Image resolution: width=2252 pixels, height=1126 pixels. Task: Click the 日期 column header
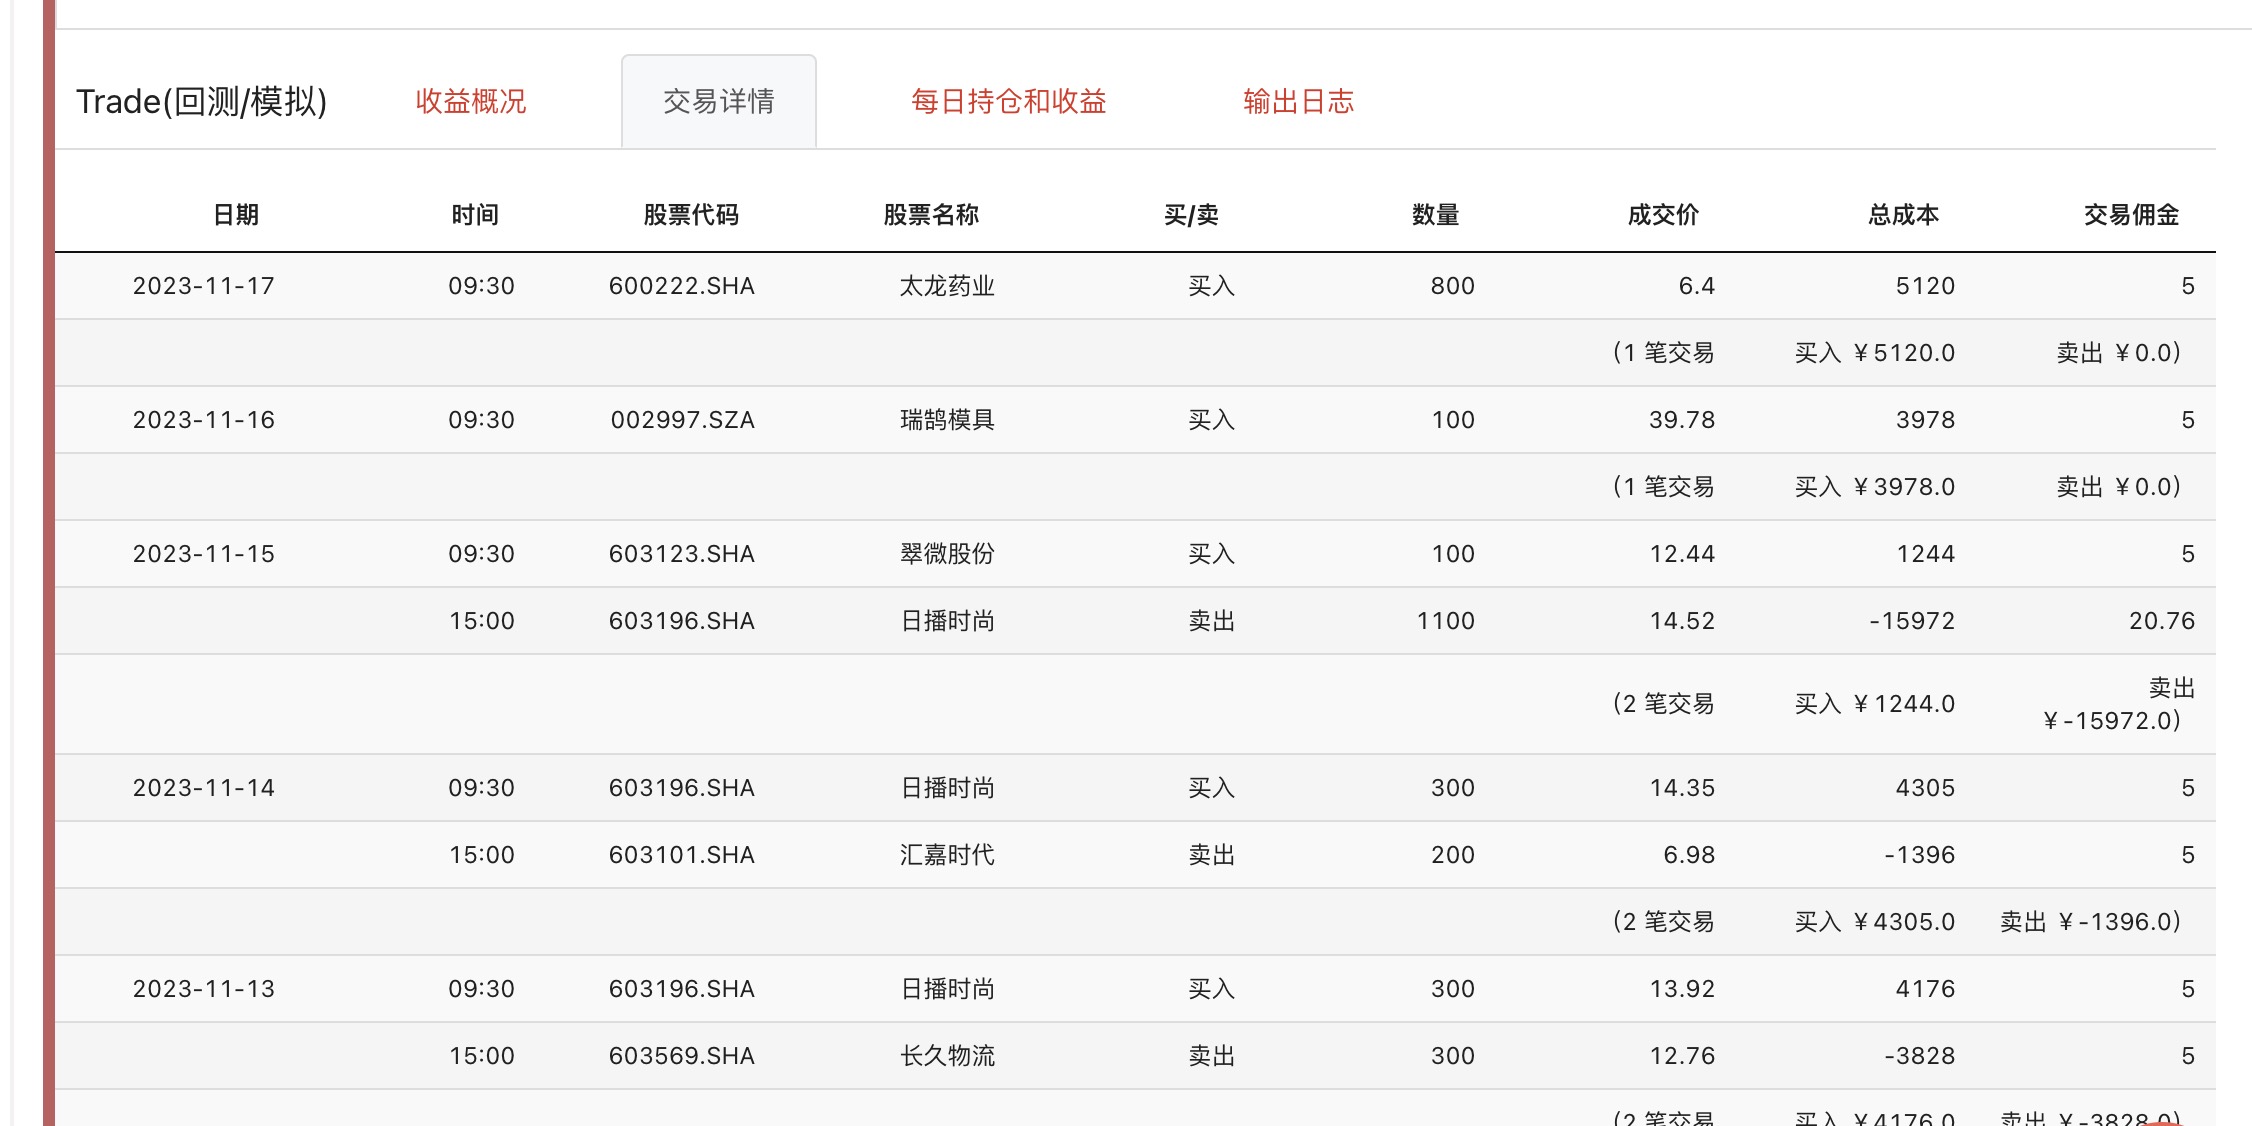[x=236, y=214]
